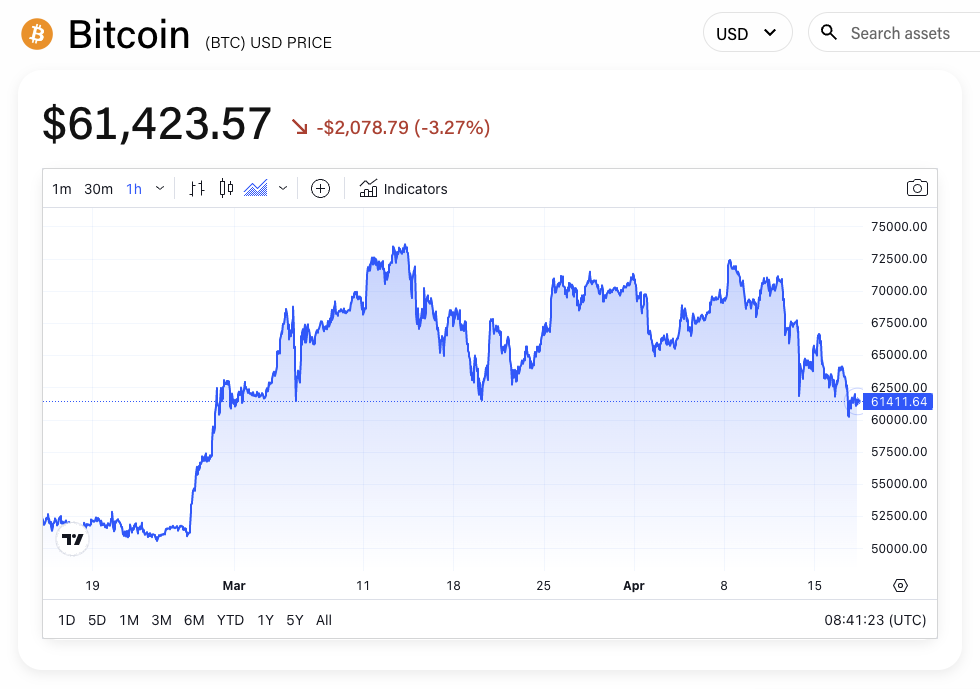The width and height of the screenshot is (980, 689).
Task: Enable the 30m timeframe
Action: pos(98,188)
